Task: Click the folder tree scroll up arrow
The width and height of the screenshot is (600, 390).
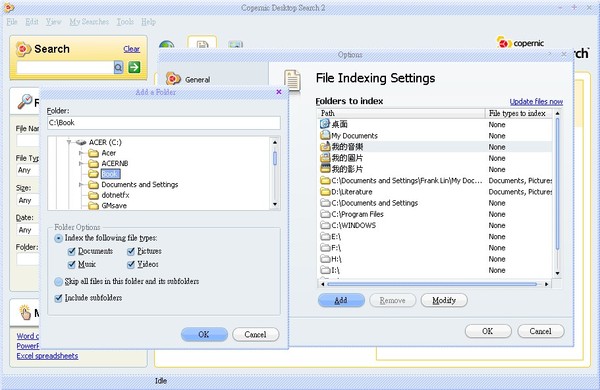Action: pyautogui.click(x=275, y=142)
